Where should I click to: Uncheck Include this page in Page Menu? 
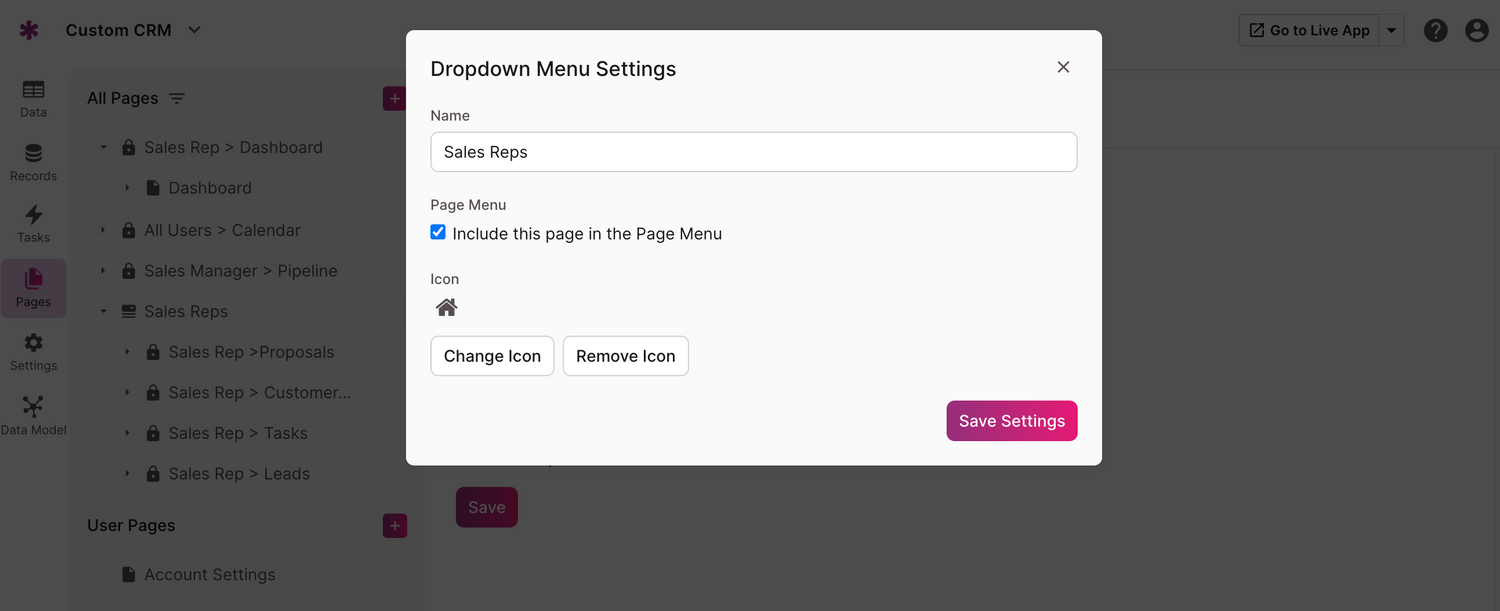tap(438, 232)
